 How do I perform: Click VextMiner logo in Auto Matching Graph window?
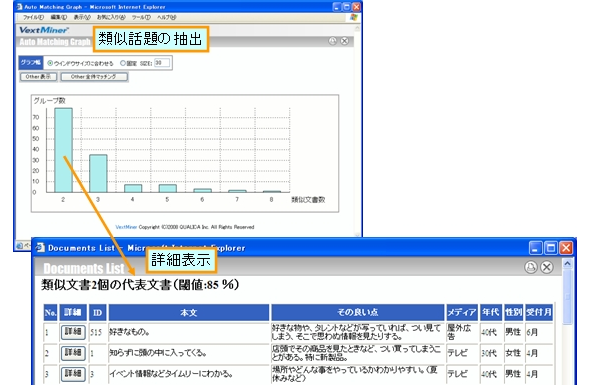(x=44, y=30)
